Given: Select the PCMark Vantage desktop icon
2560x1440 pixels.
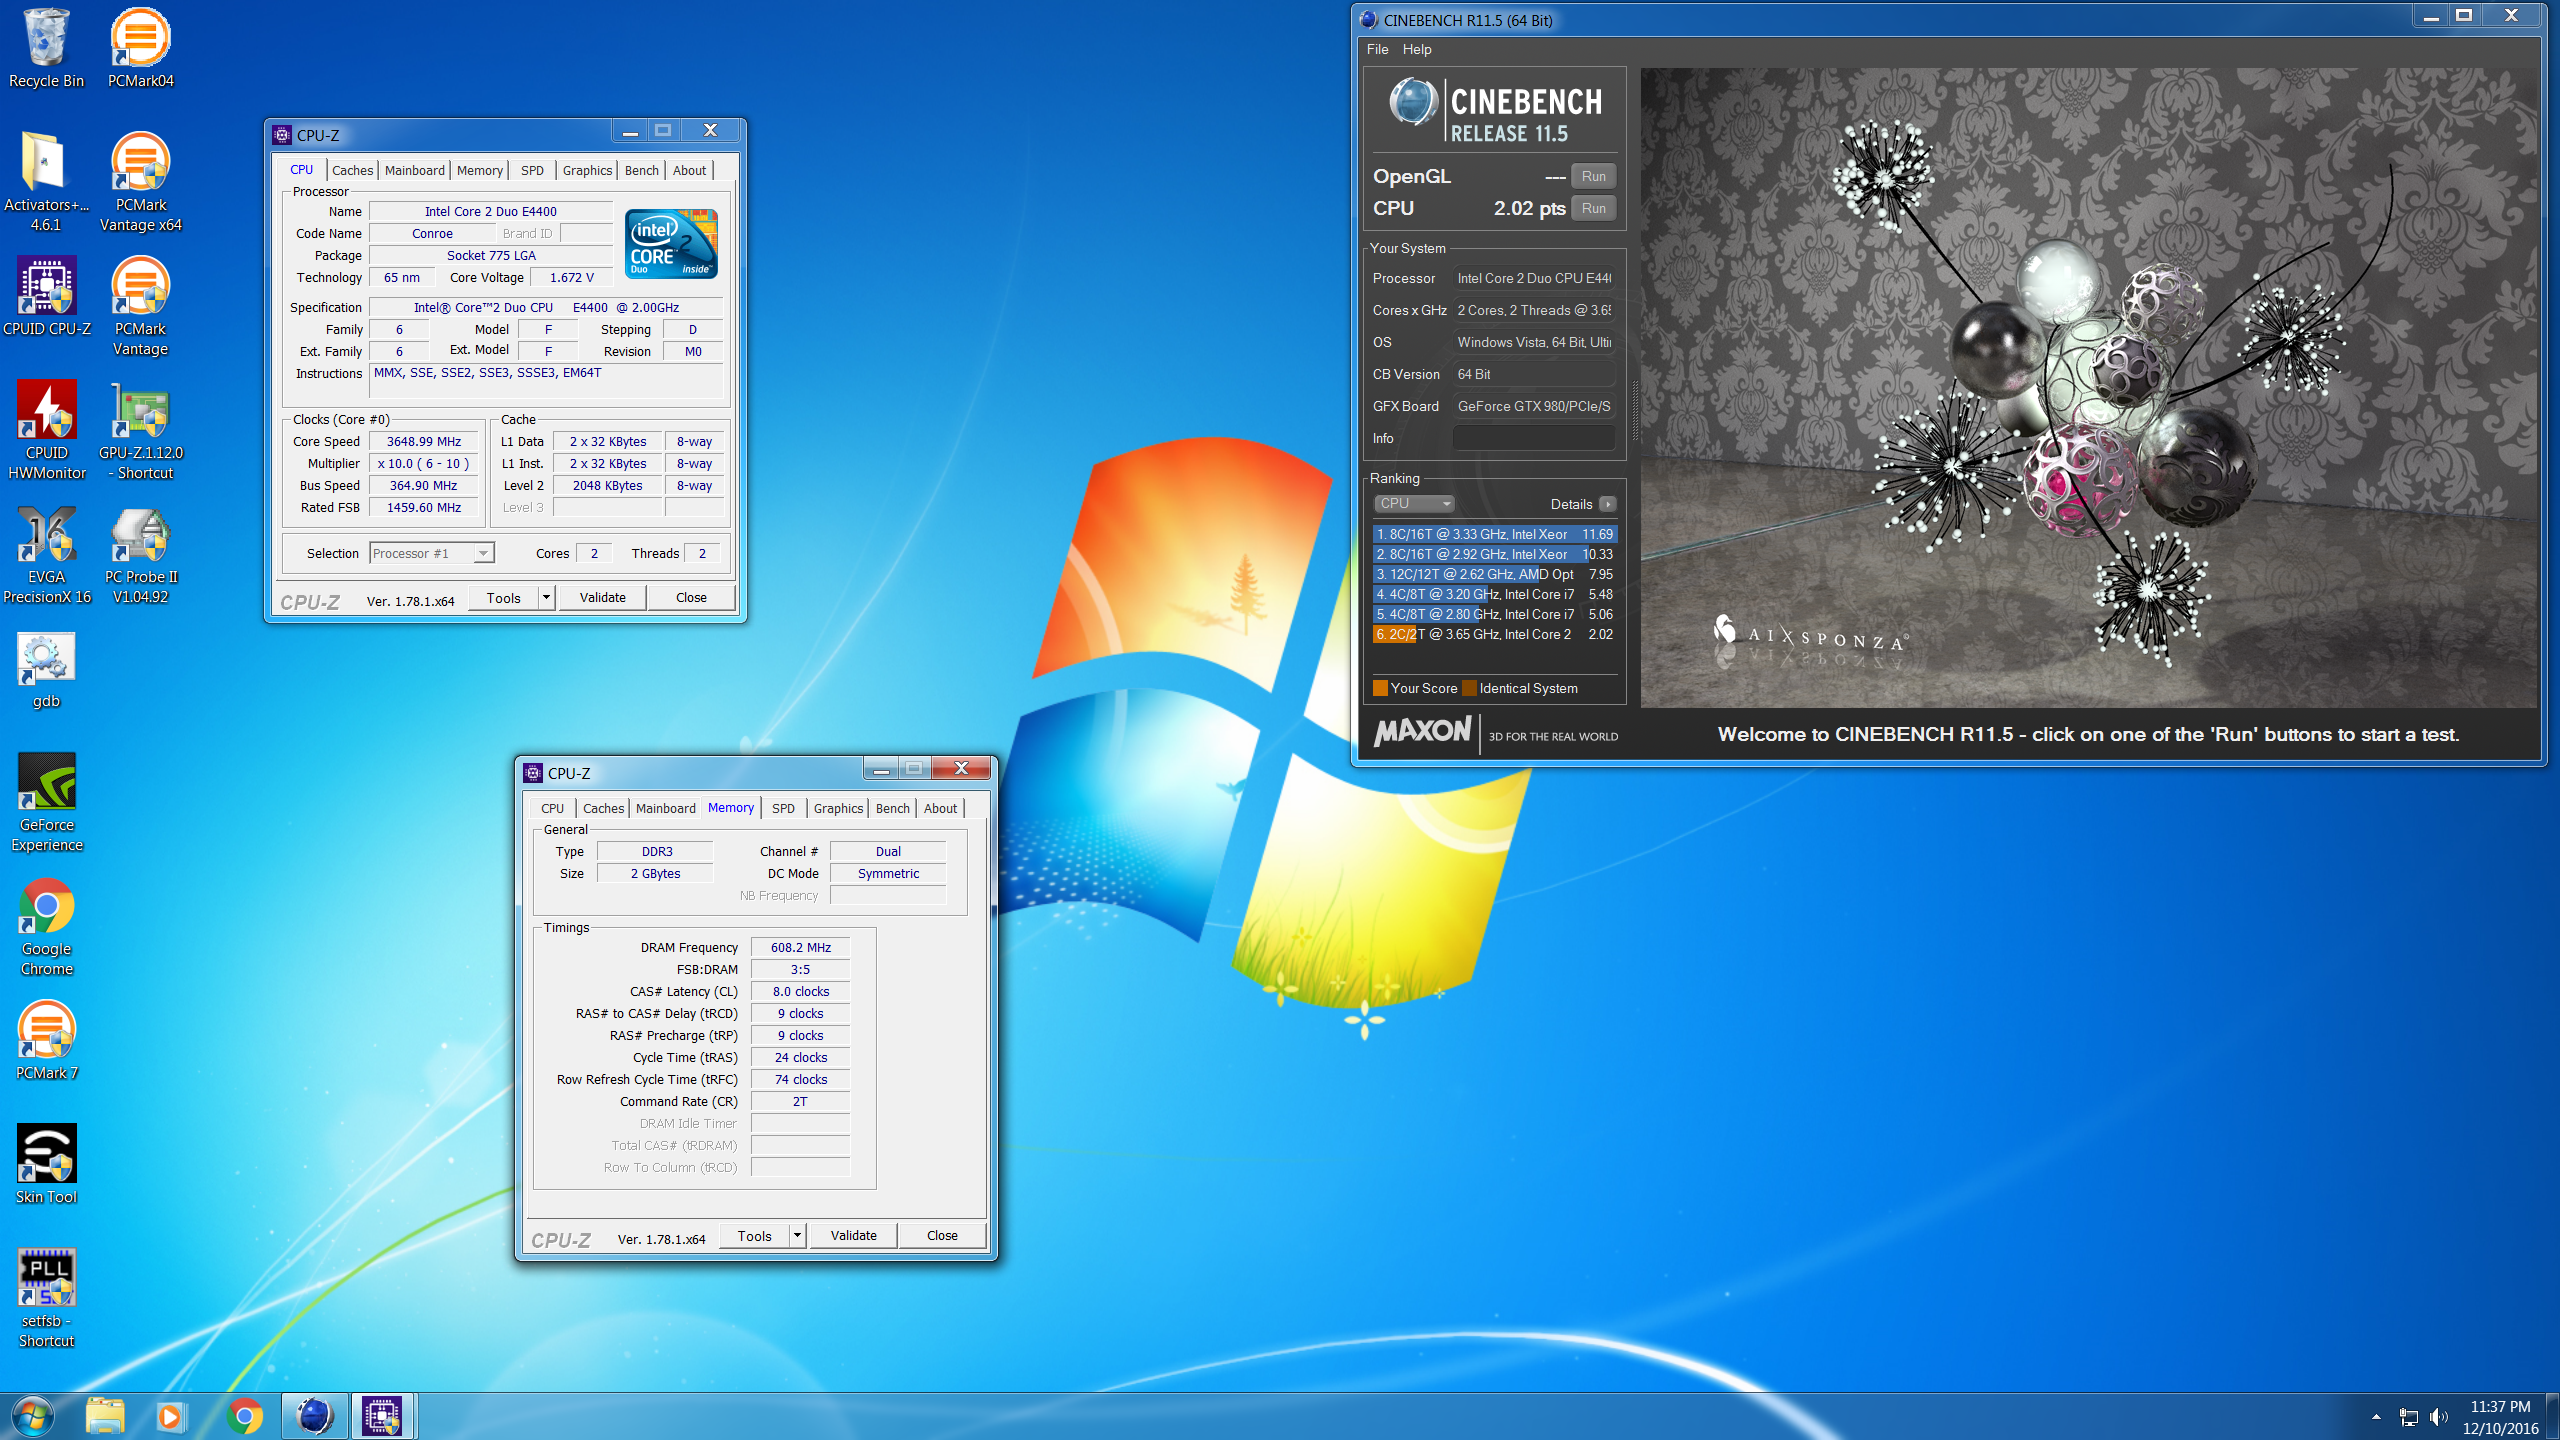Looking at the screenshot, I should (x=140, y=307).
